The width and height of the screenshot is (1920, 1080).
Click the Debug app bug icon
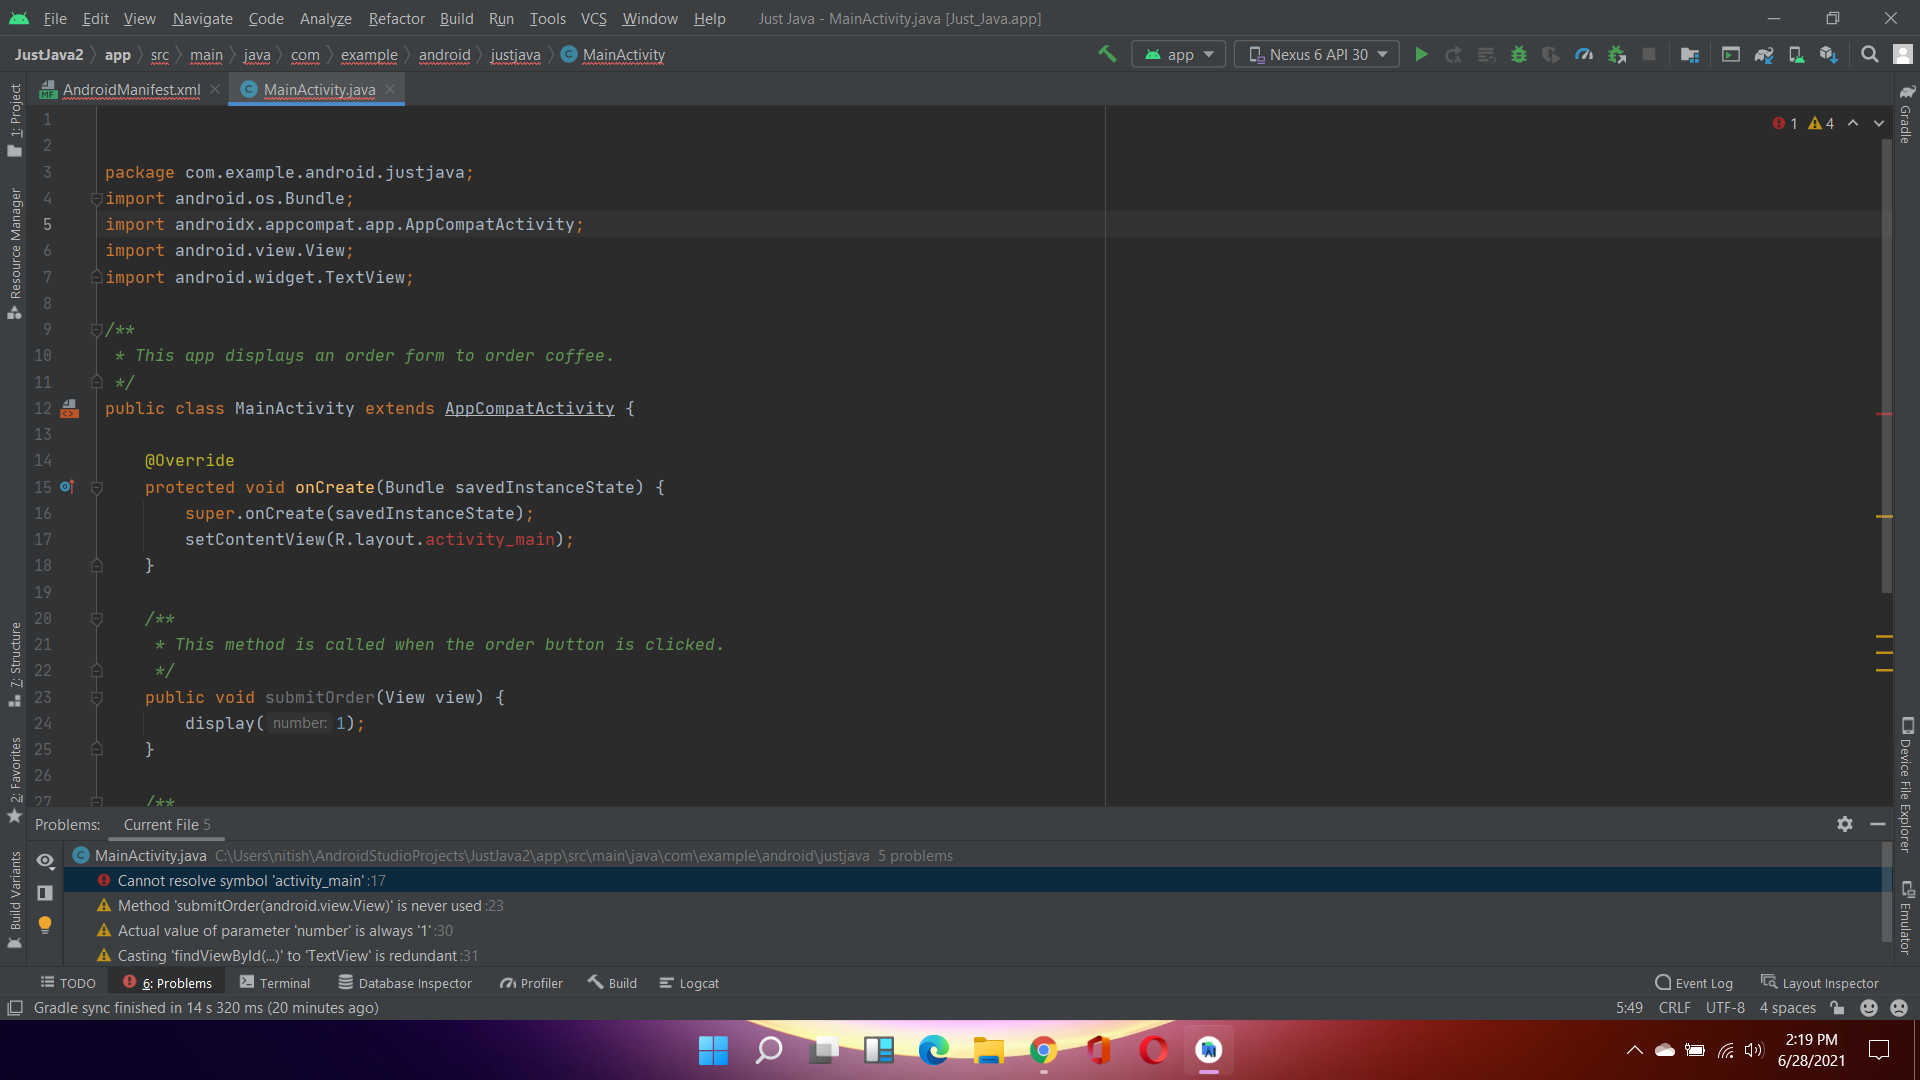coord(1519,55)
